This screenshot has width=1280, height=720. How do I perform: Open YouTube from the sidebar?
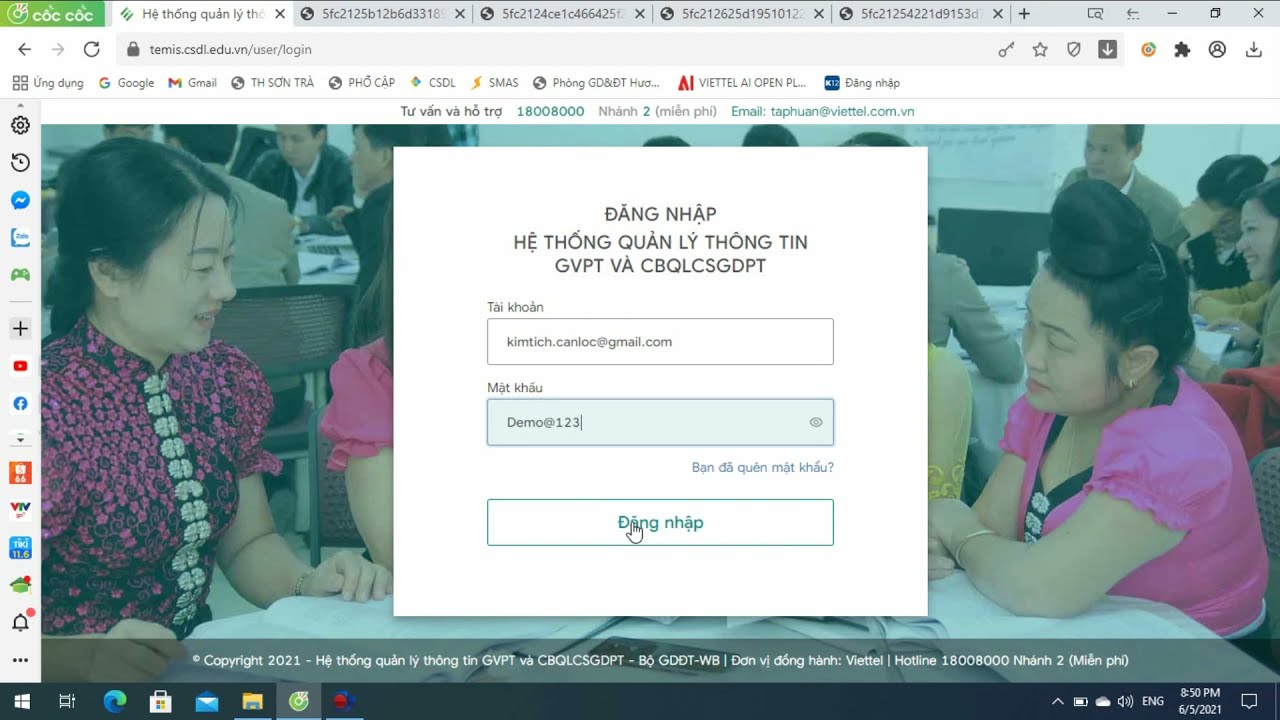coord(20,366)
